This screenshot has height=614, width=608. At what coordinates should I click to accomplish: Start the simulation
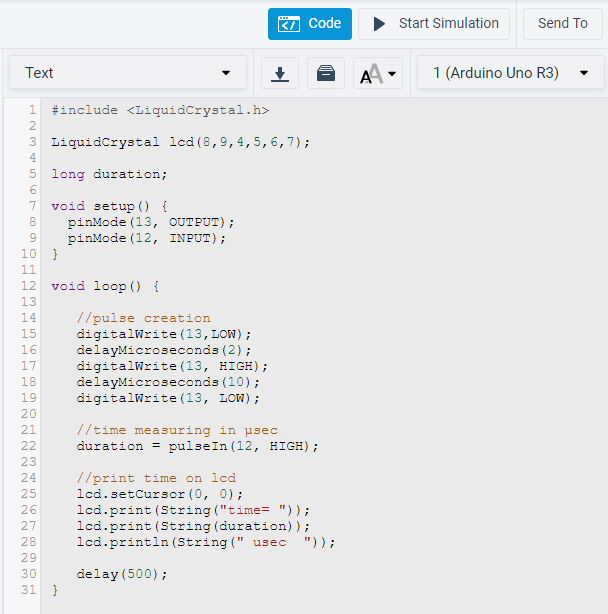point(434,24)
